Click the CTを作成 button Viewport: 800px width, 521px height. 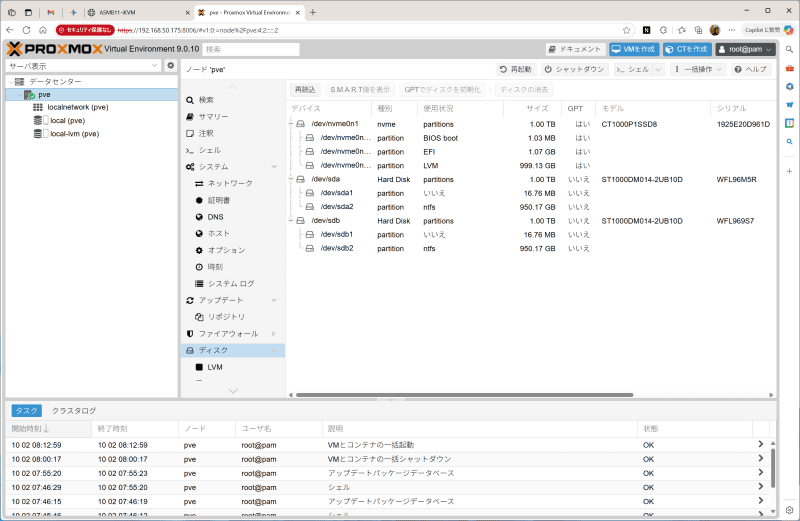[x=687, y=49]
